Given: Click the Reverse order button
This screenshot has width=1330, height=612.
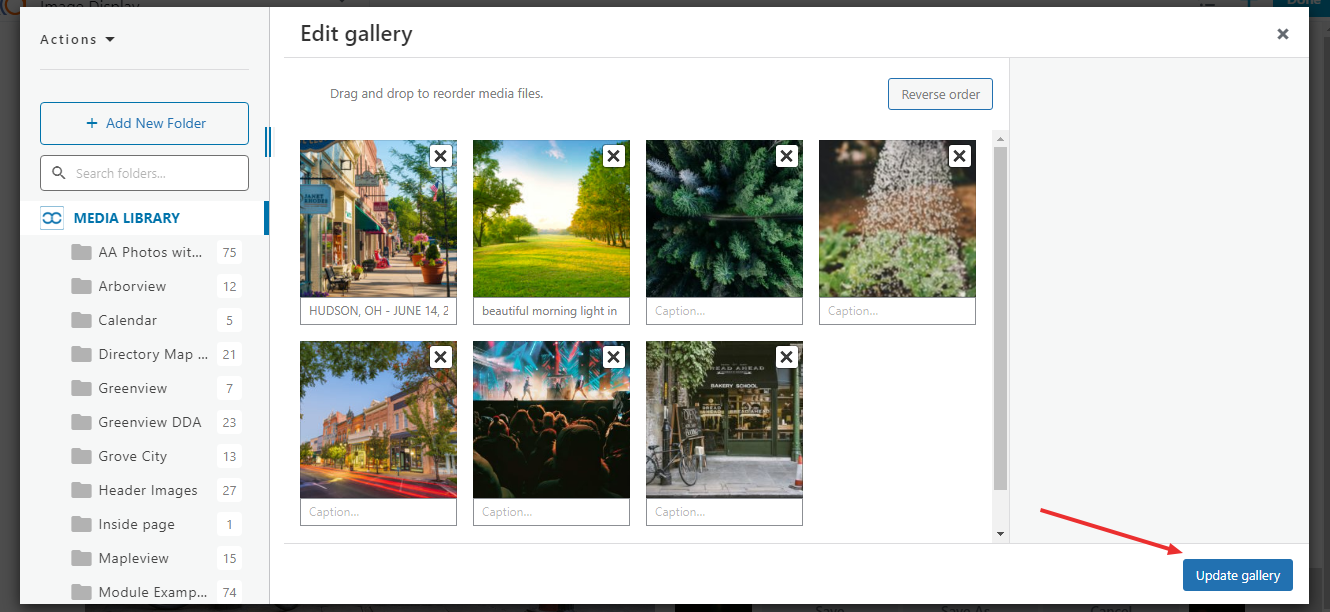Looking at the screenshot, I should [x=940, y=94].
